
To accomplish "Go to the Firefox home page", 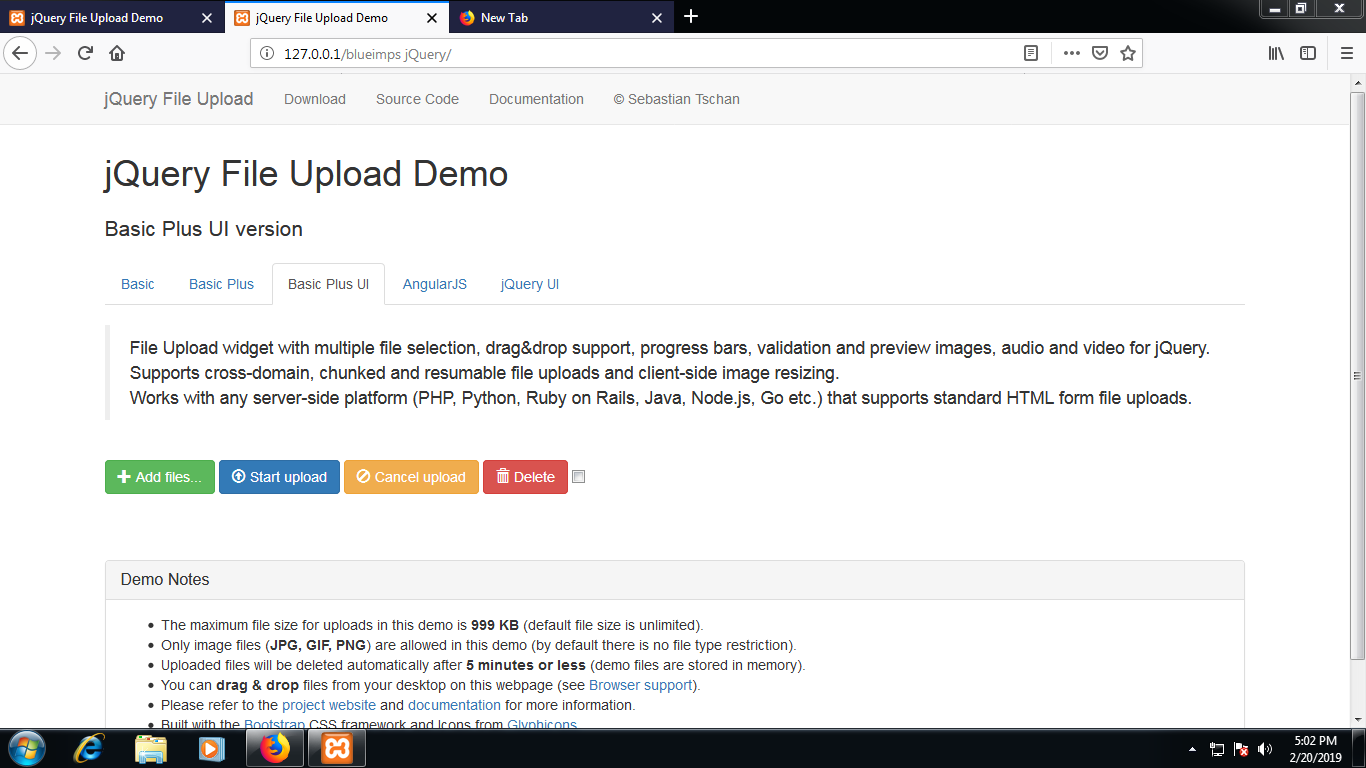I will (117, 53).
